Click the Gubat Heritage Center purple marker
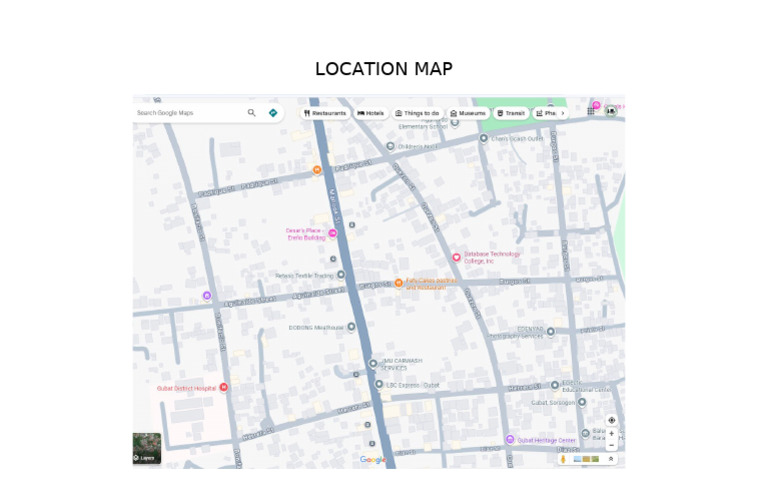768x503 pixels. pyautogui.click(x=510, y=439)
